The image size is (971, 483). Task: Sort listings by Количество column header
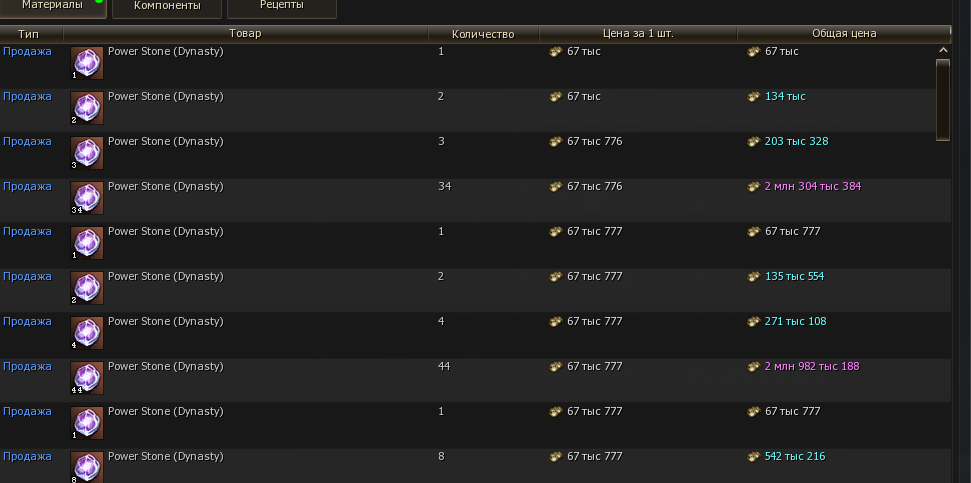tap(483, 34)
